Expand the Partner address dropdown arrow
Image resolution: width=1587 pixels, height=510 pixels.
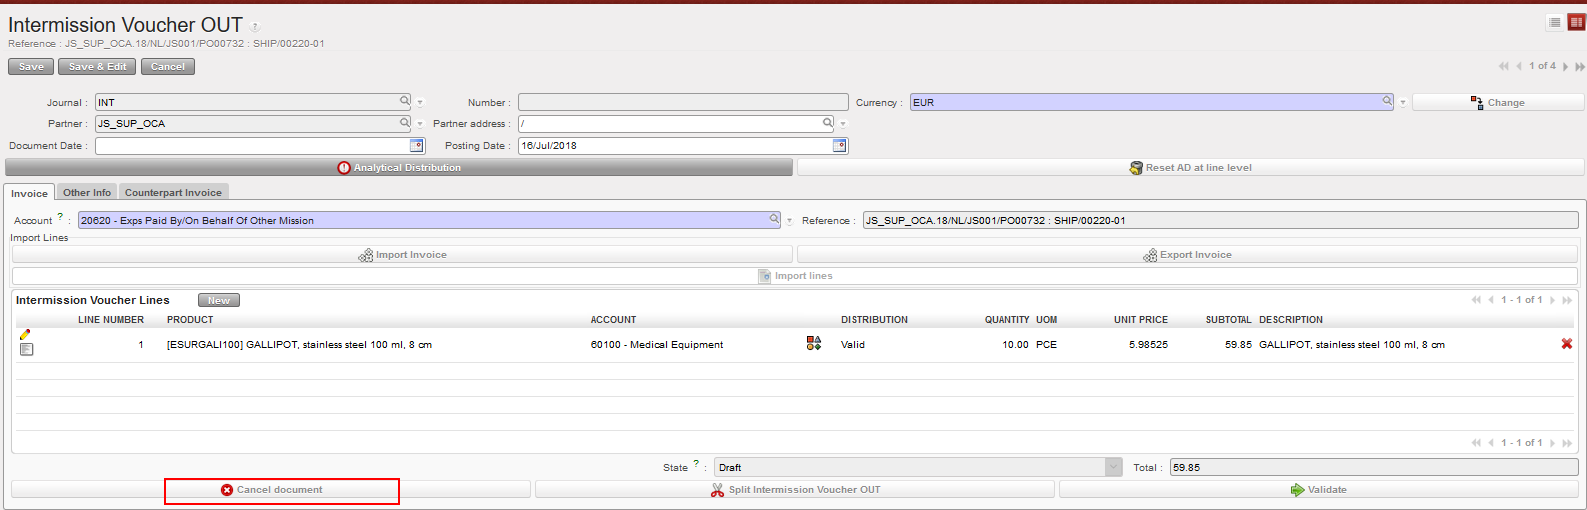[x=843, y=124]
